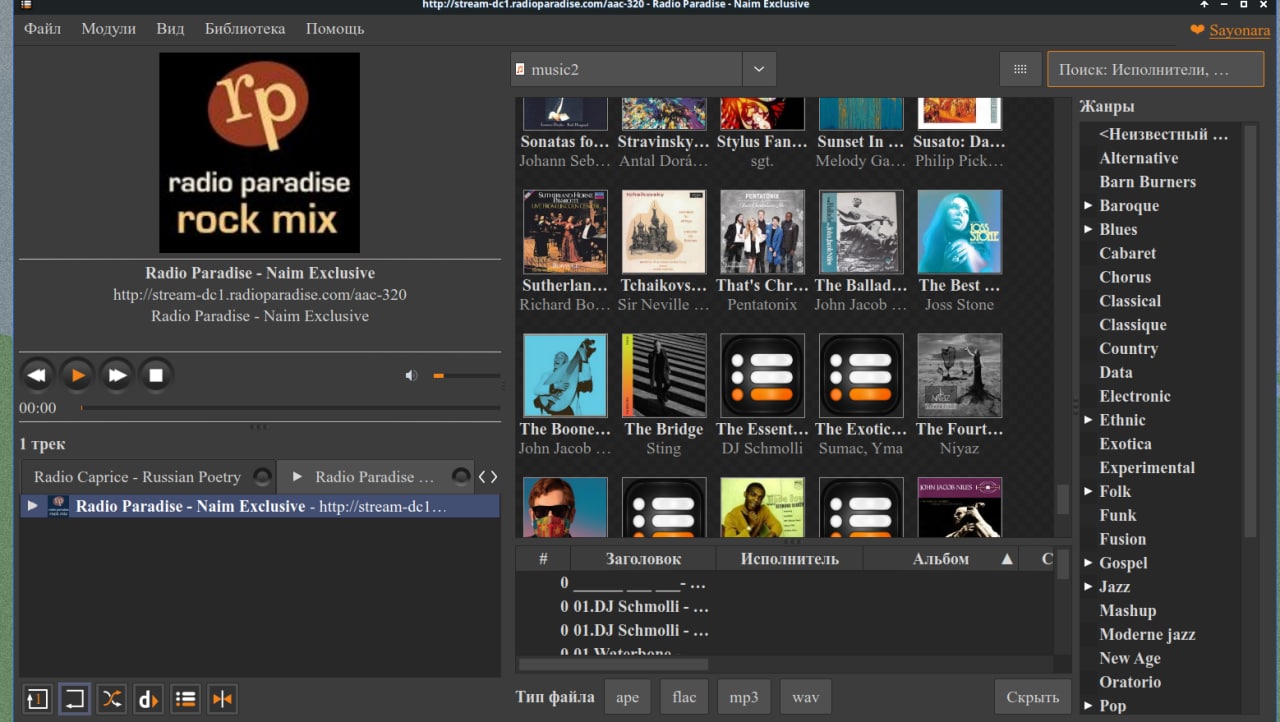Select the Classical genre

1130,301
